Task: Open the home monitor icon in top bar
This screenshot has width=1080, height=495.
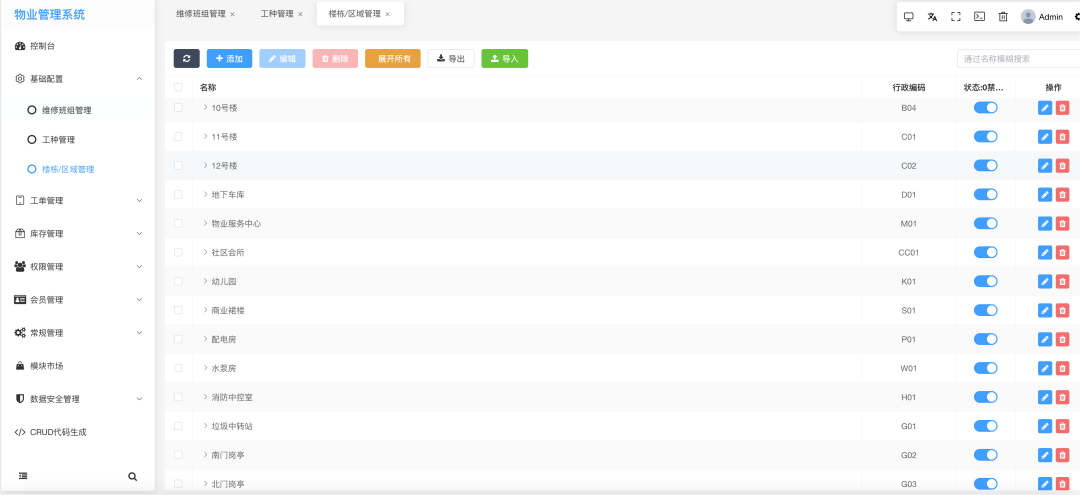Action: point(908,17)
